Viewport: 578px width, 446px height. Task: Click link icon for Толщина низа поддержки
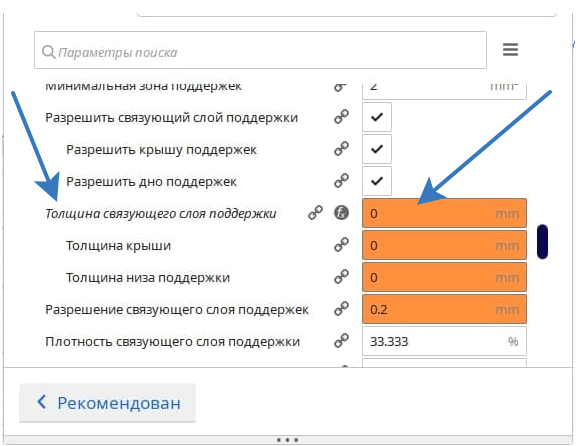coord(341,277)
